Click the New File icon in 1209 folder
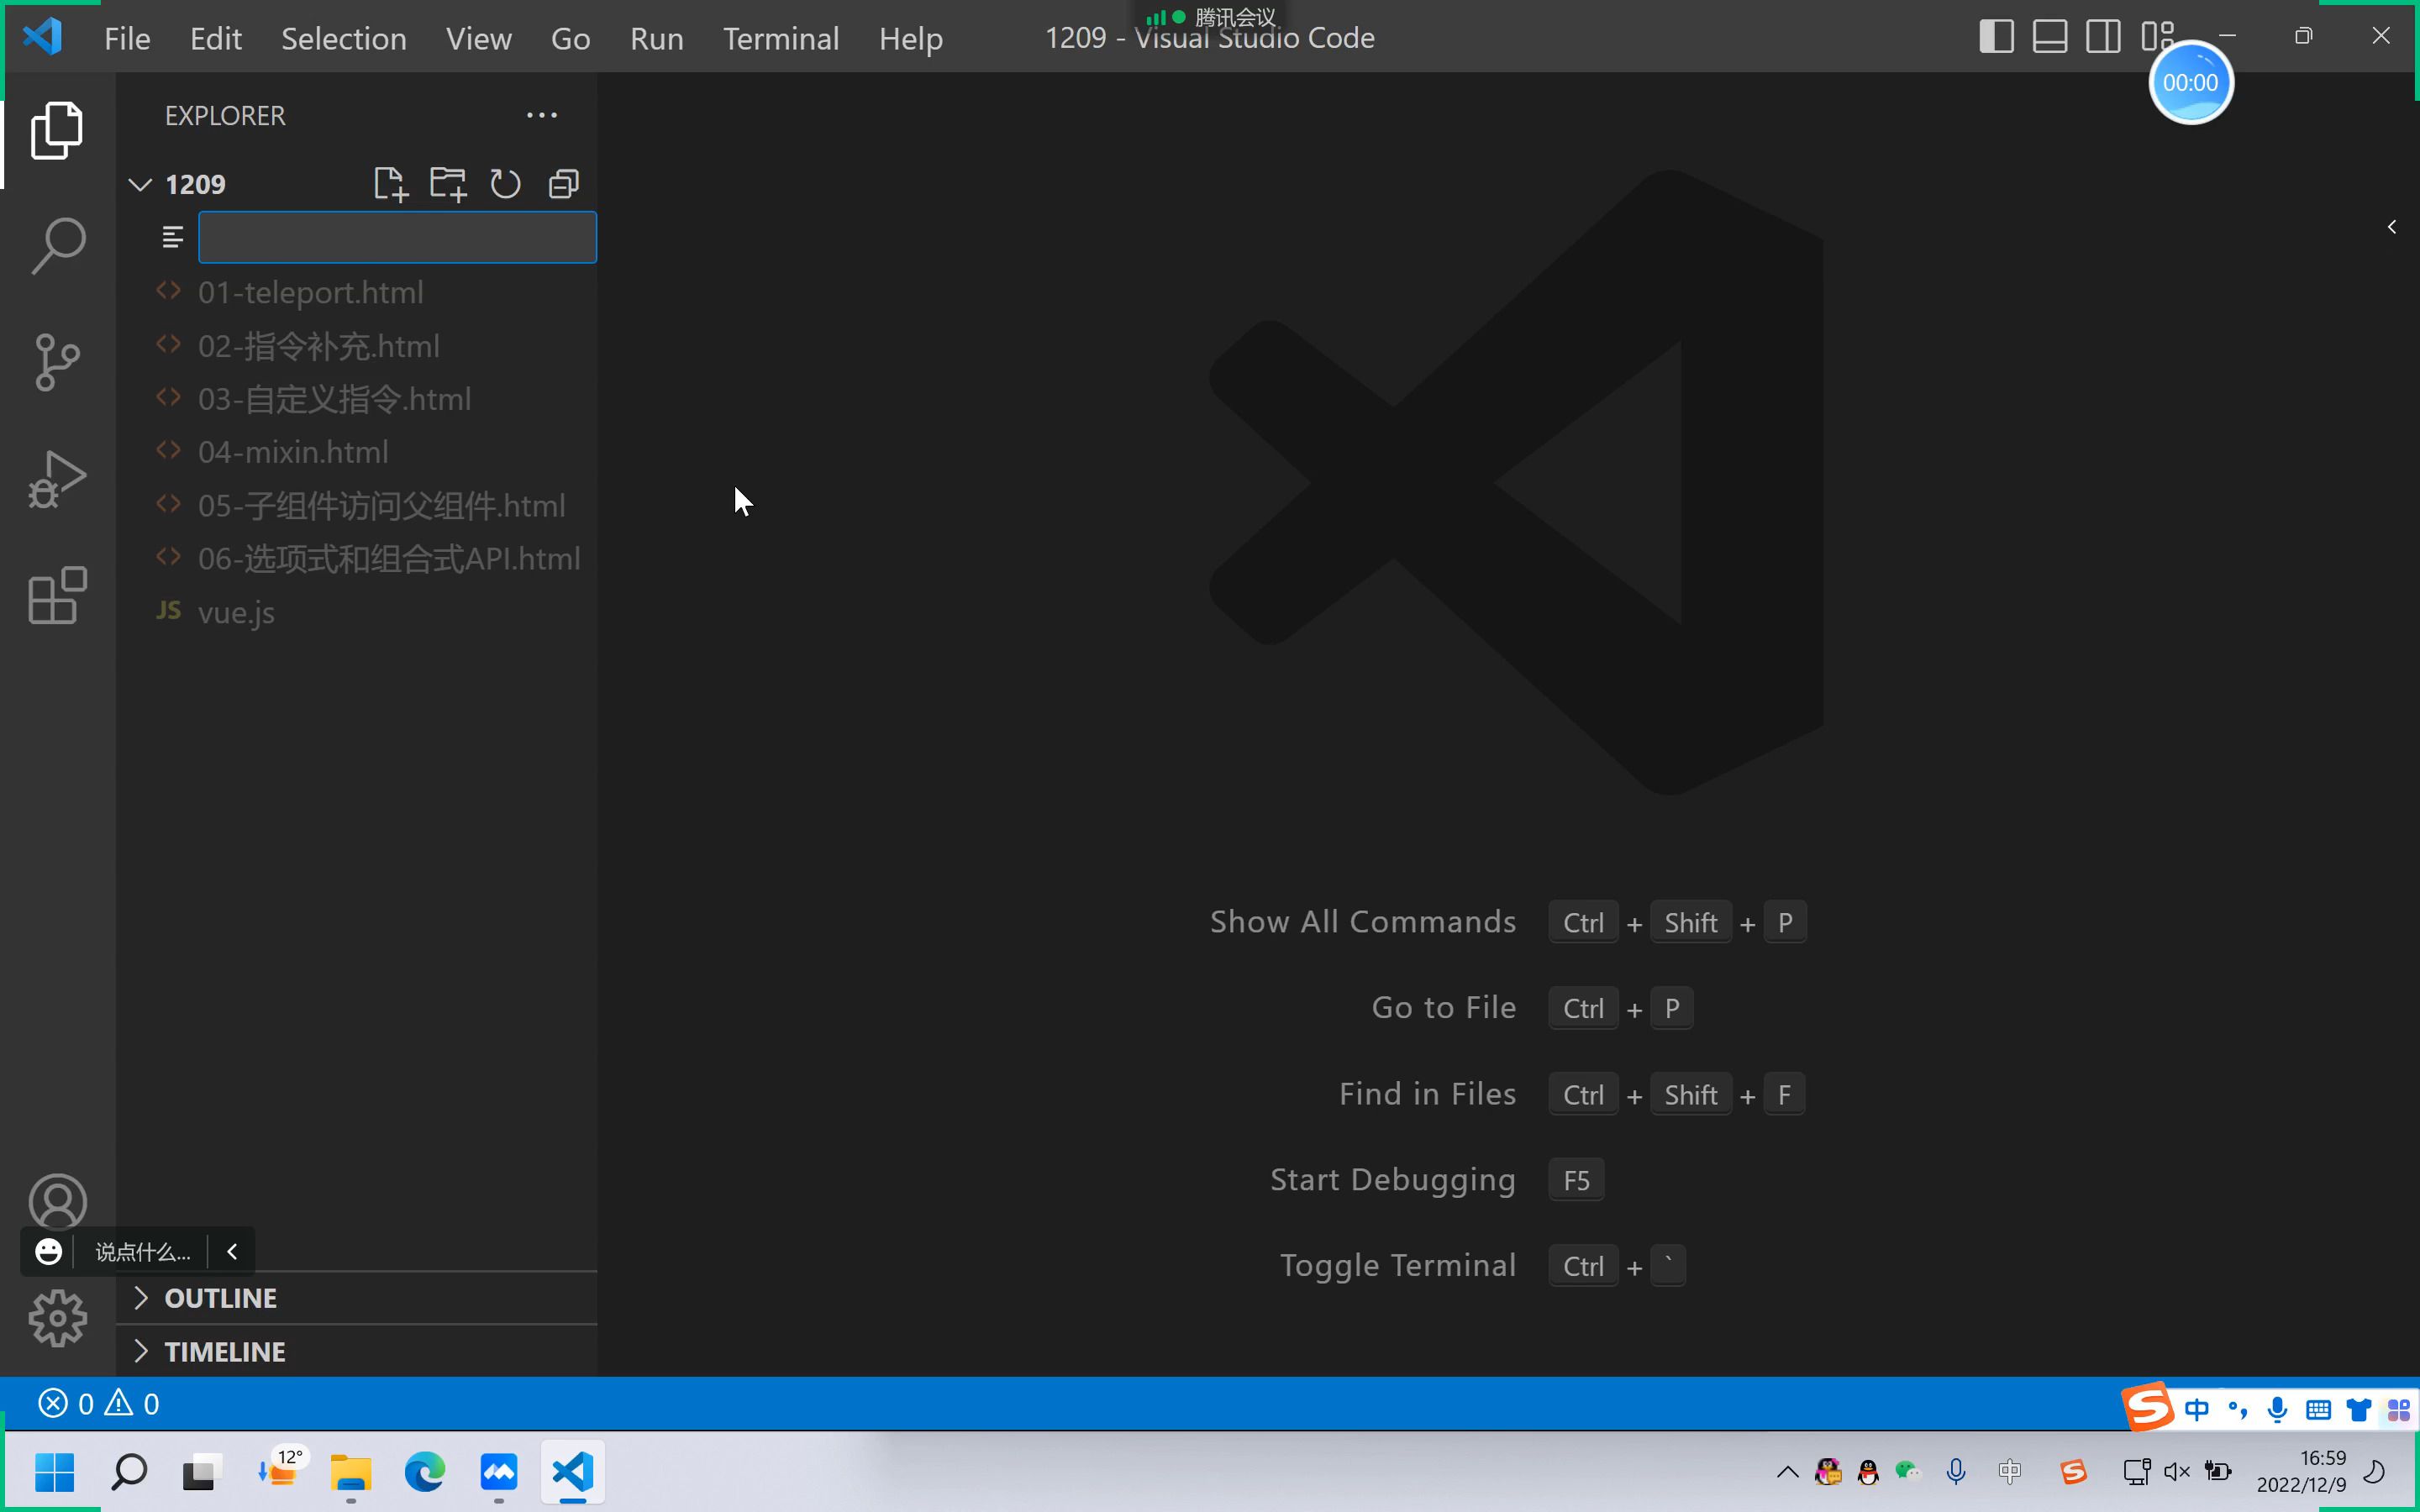Viewport: 2420px width, 1512px height. 390,184
